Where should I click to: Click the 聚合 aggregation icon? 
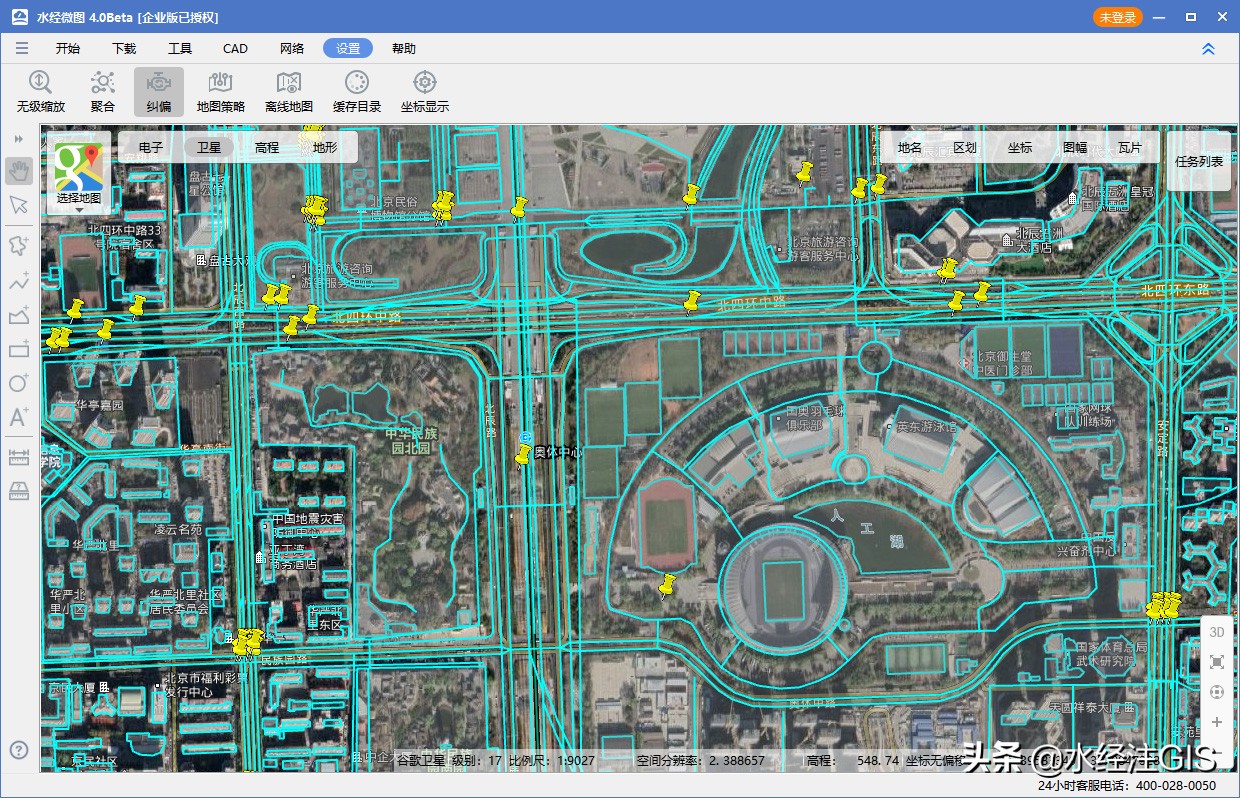click(x=102, y=92)
